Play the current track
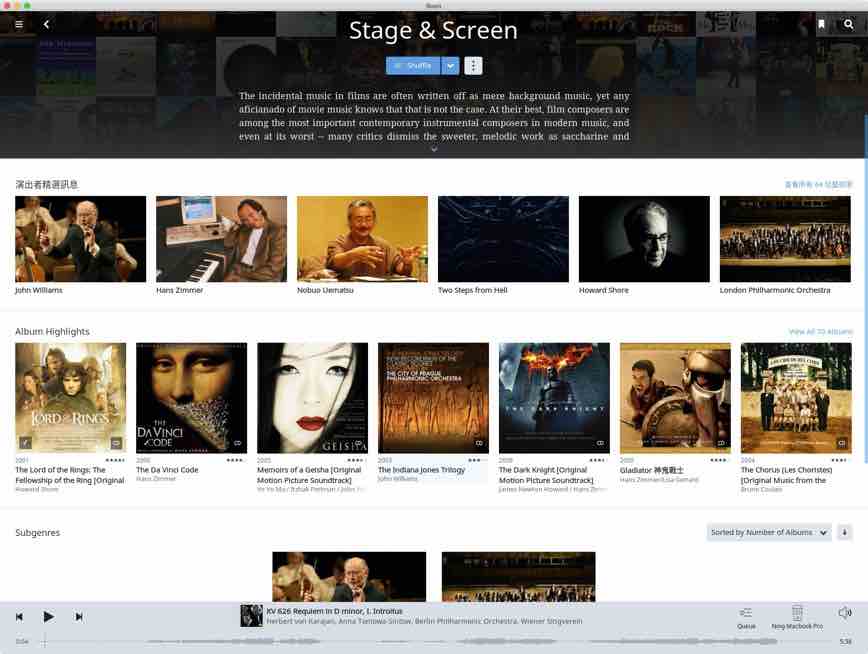 point(49,617)
